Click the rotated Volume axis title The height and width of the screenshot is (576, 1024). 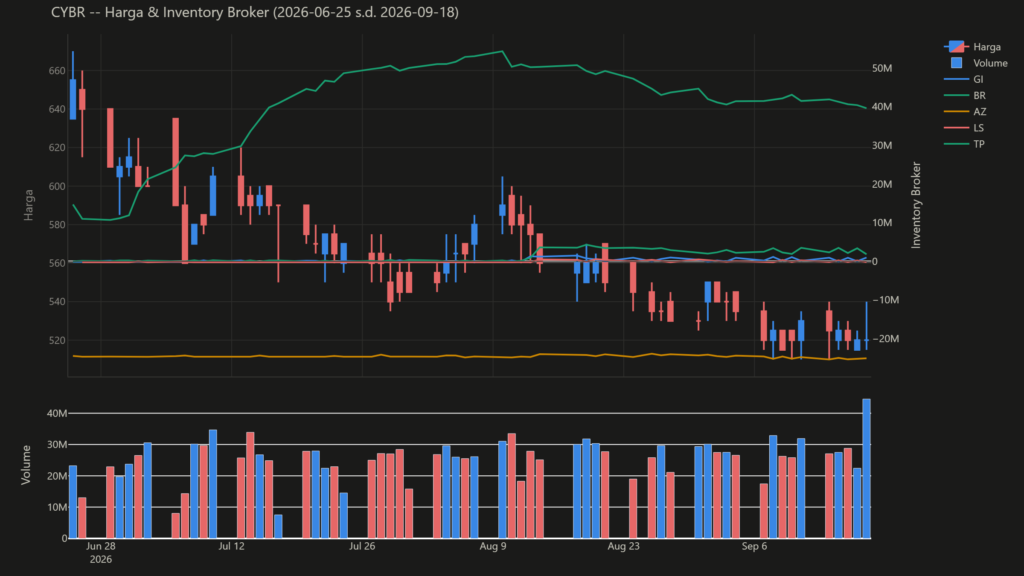point(26,464)
